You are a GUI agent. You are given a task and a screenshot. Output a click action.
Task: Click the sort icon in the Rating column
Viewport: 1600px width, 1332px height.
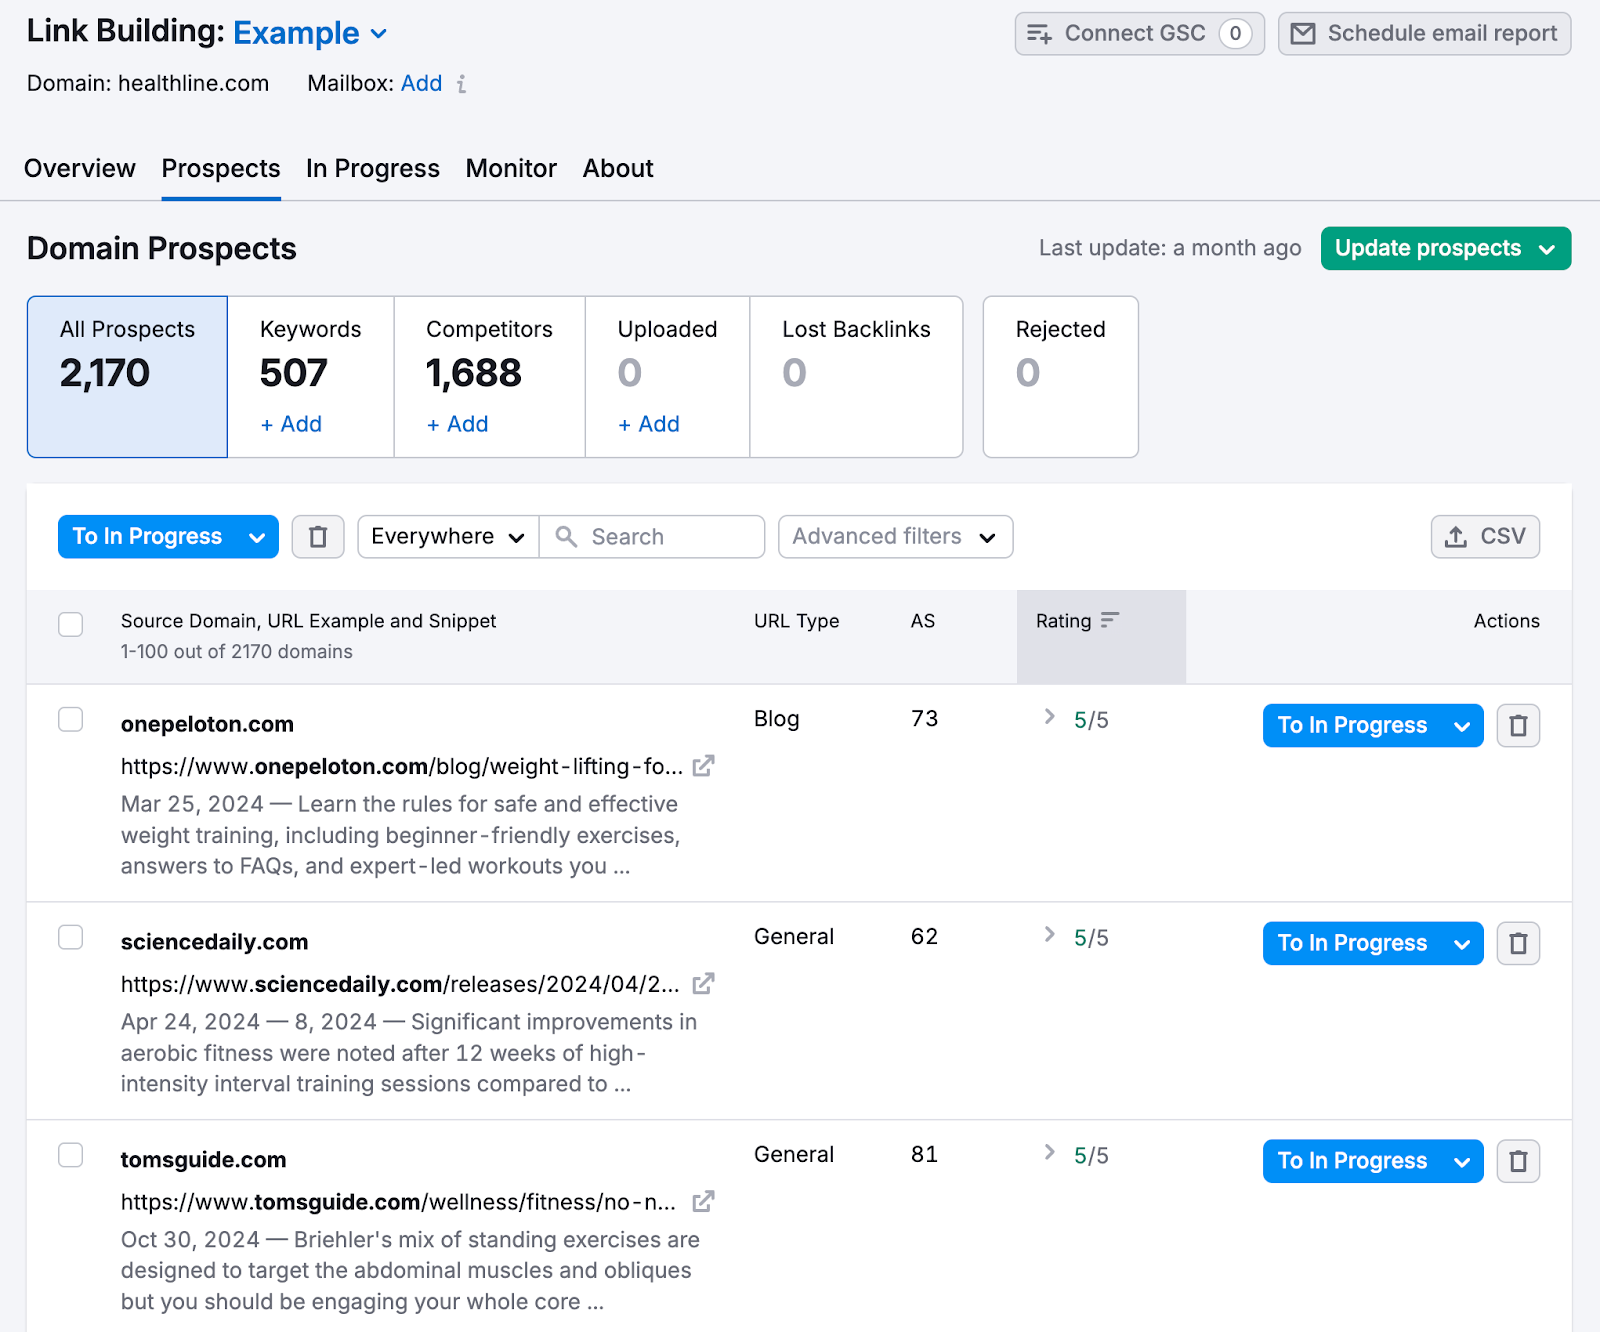(x=1110, y=620)
